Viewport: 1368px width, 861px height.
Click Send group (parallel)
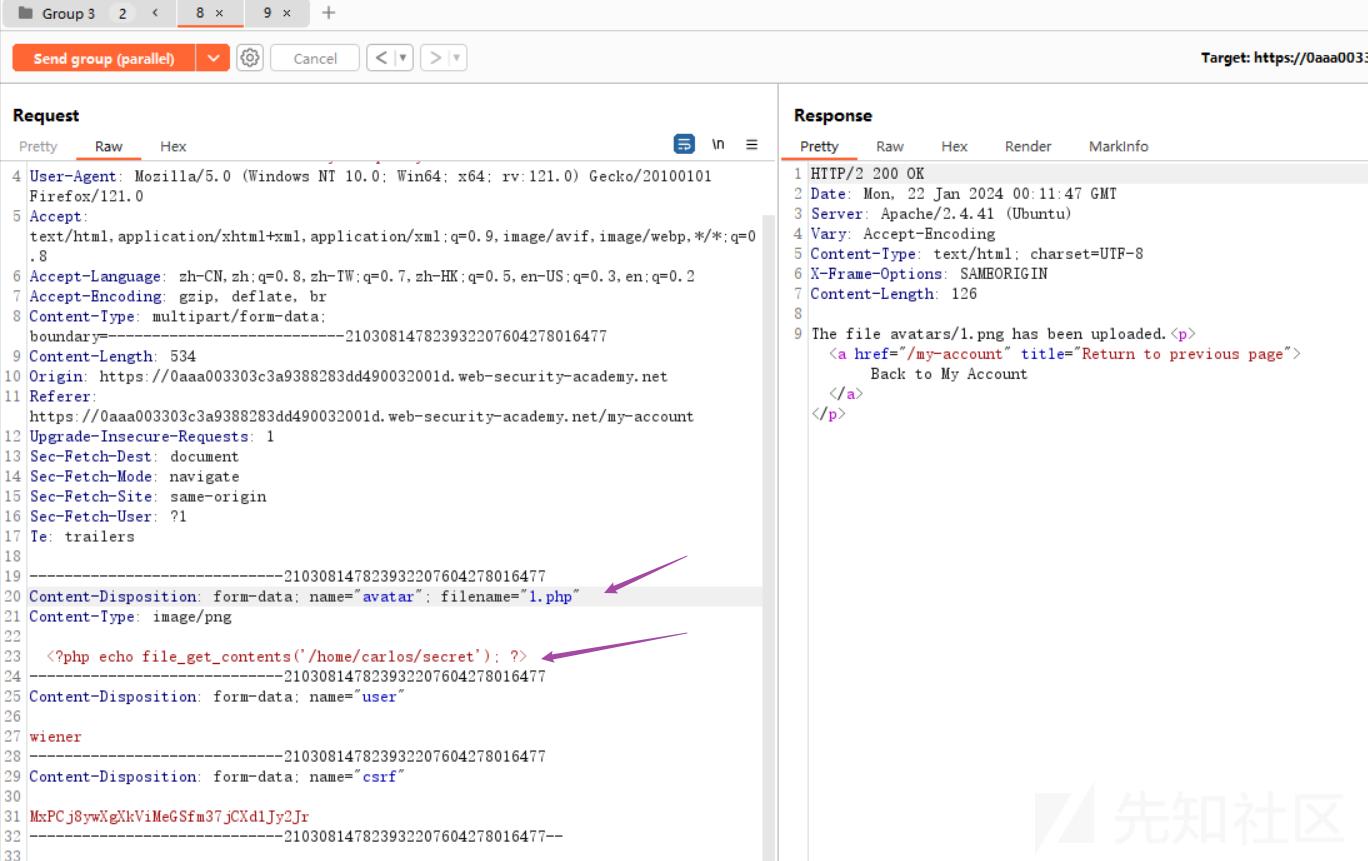(104, 58)
